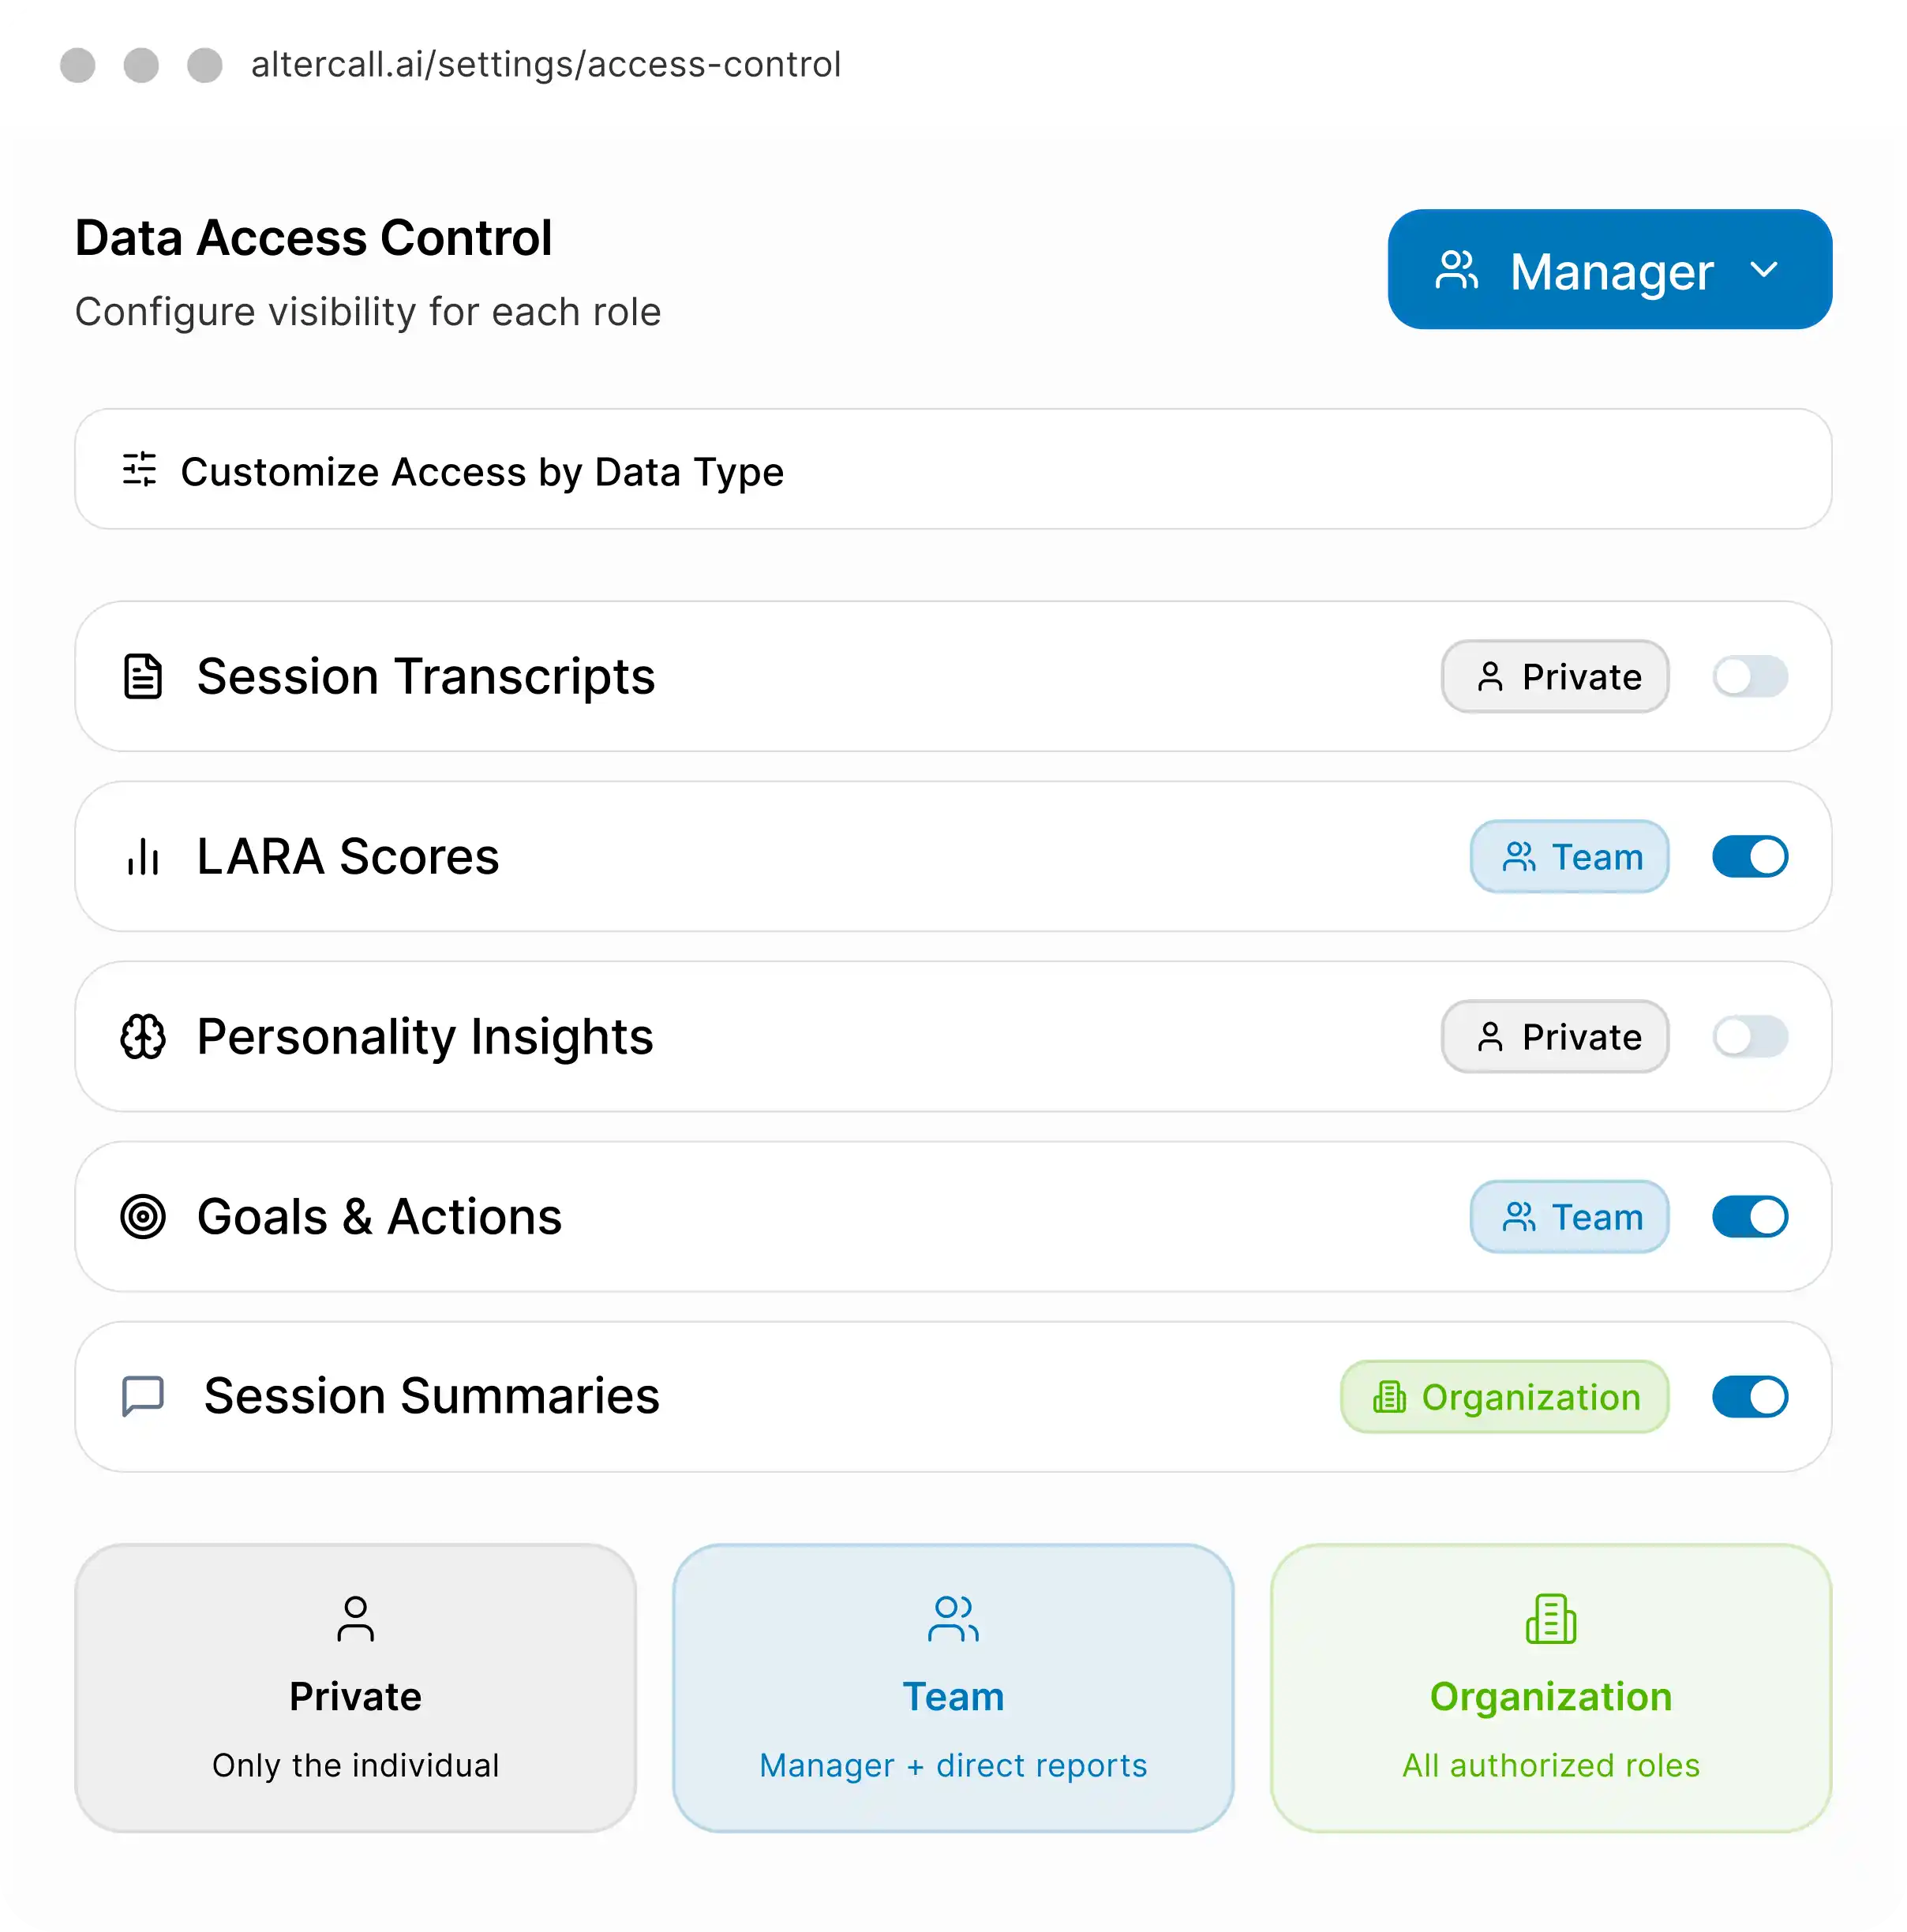Open the Private badge on Session Transcripts
The image size is (1907, 1932).
tap(1554, 677)
